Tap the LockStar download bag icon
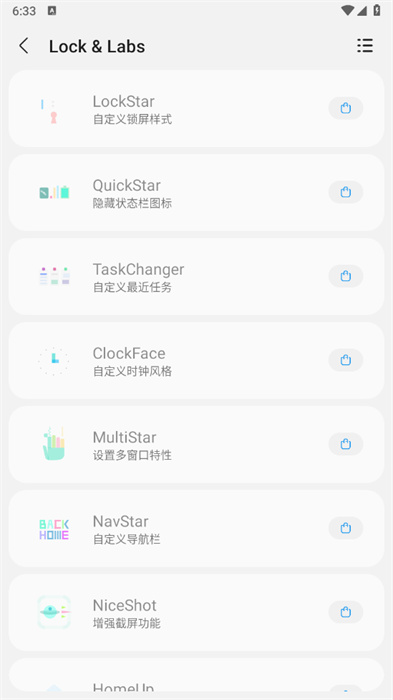The width and height of the screenshot is (393, 700). point(346,108)
